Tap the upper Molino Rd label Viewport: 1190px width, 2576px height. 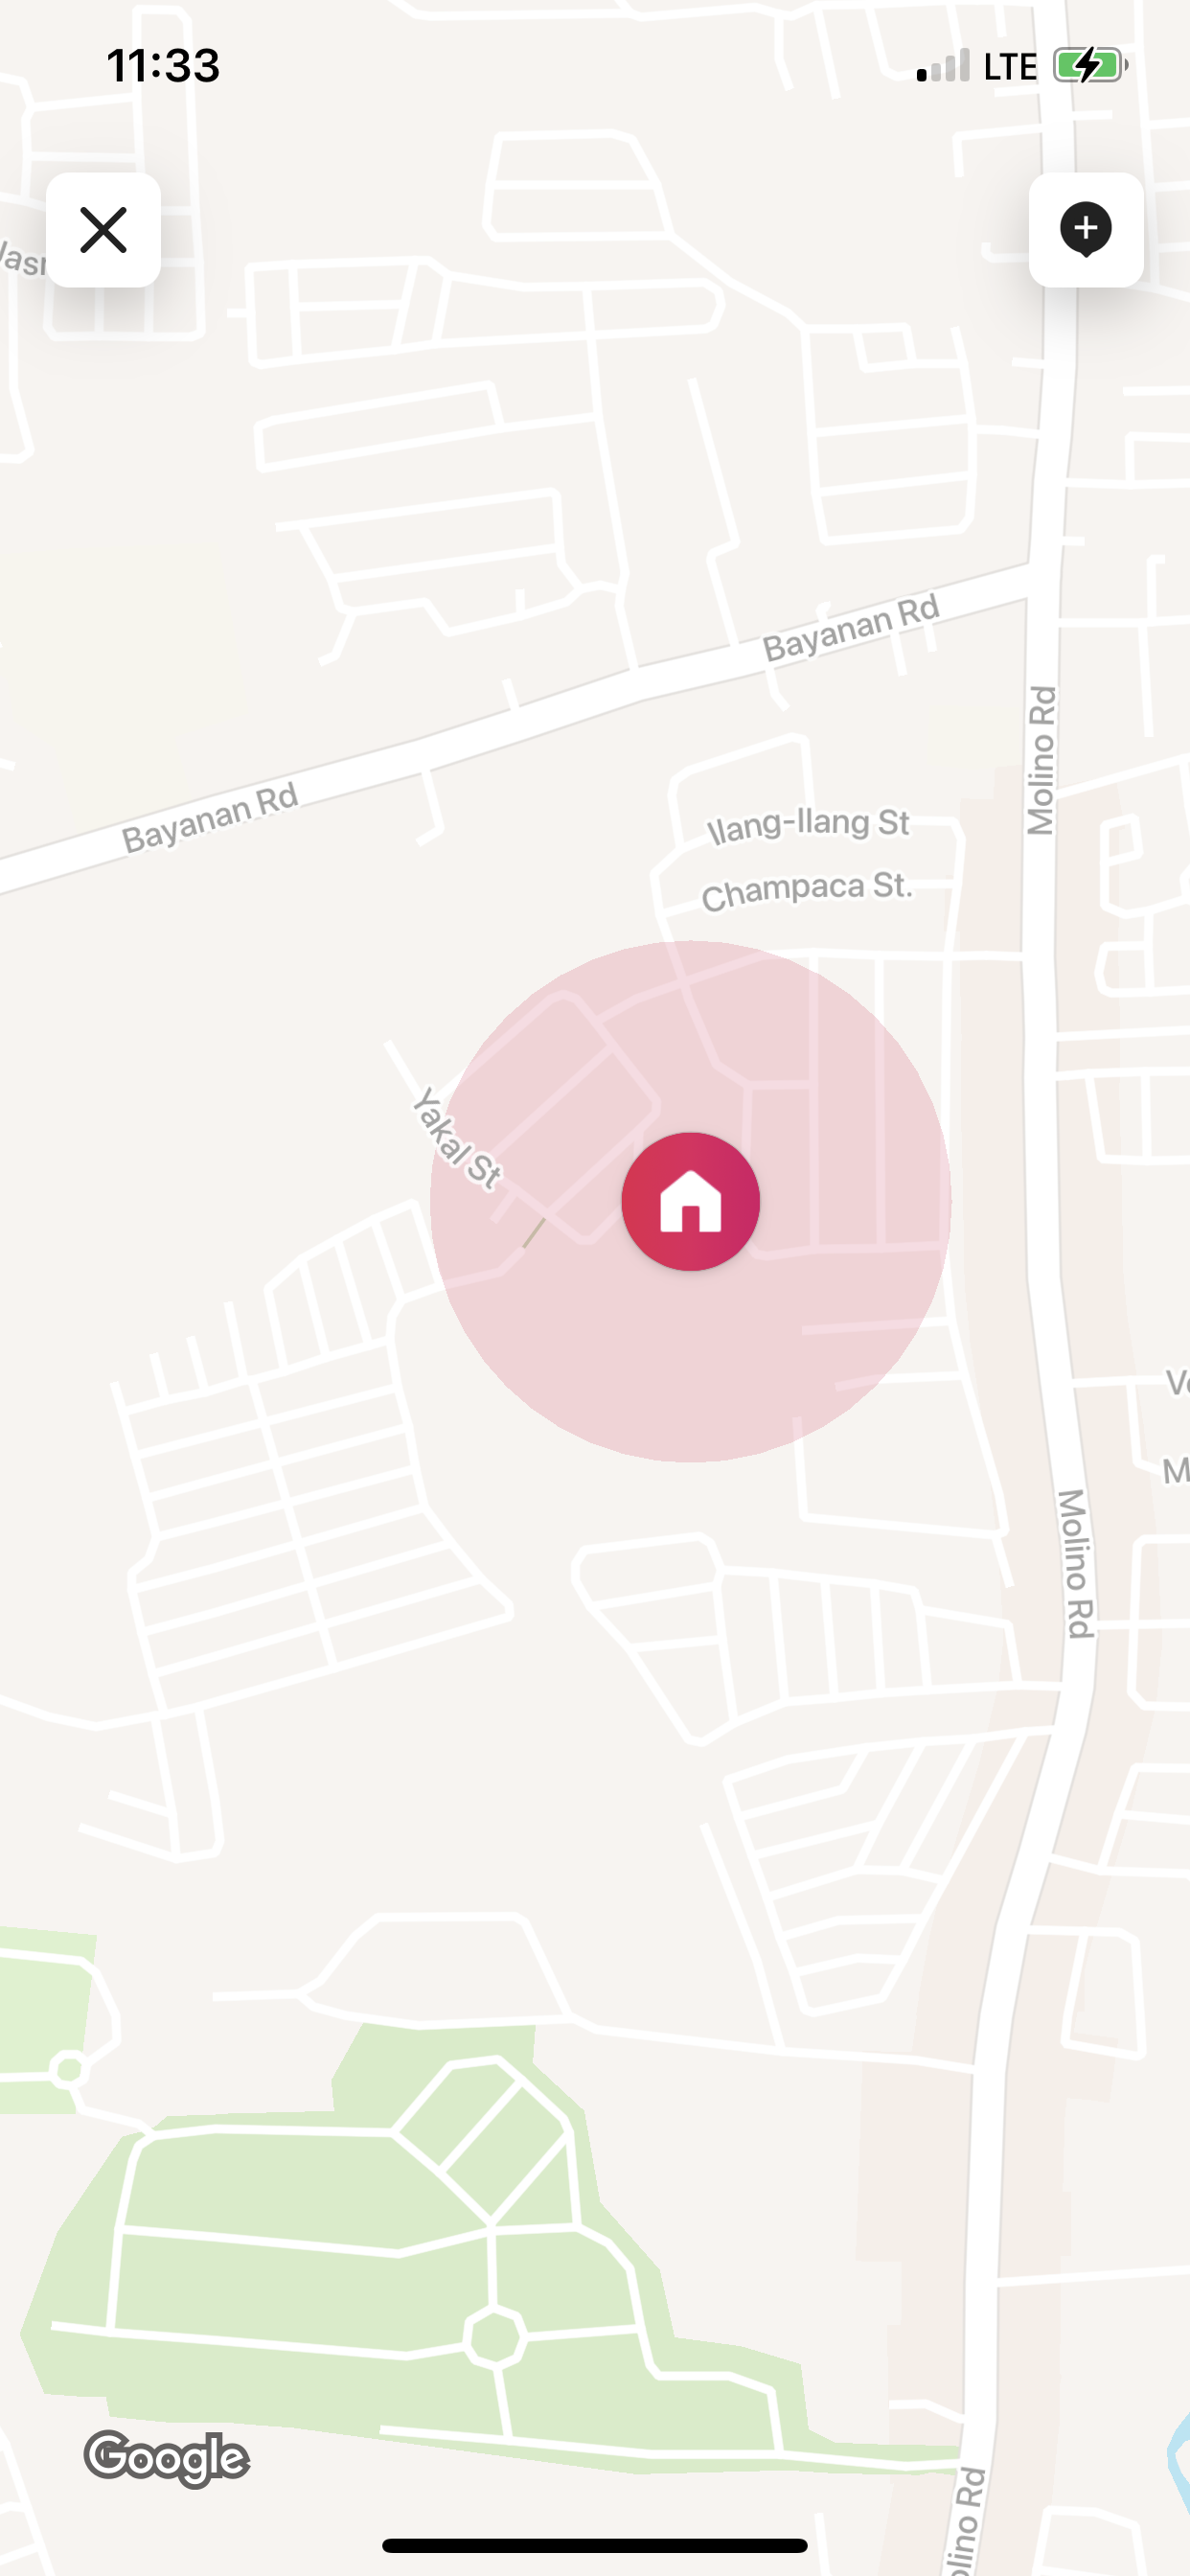[1042, 760]
